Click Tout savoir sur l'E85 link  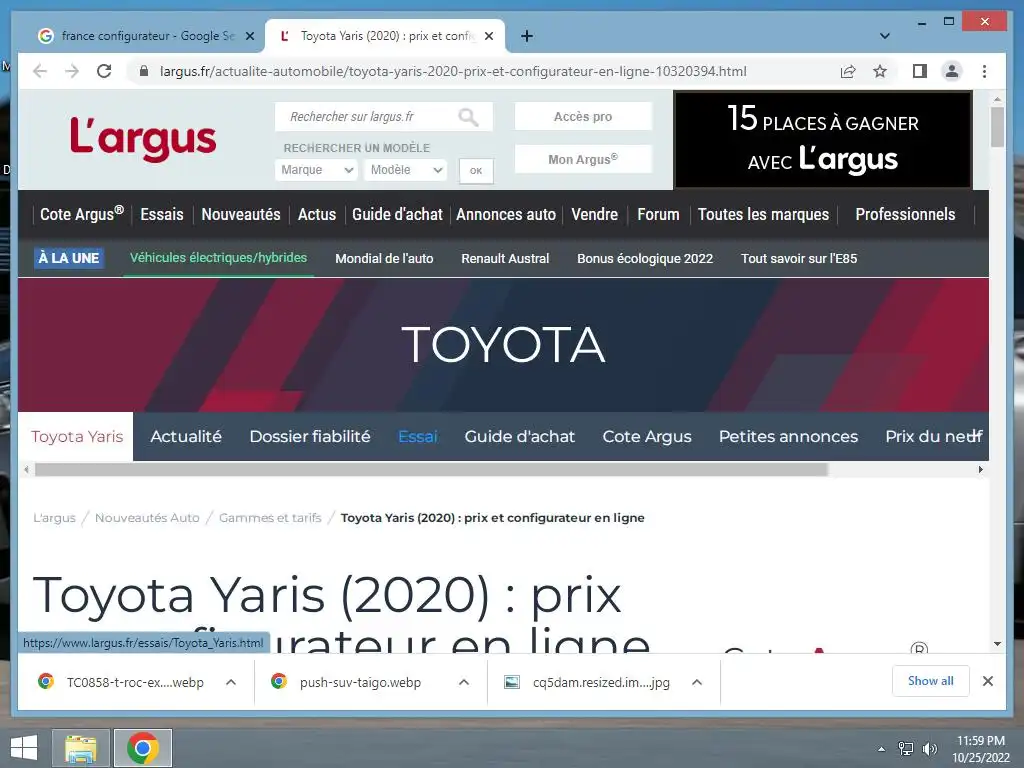pos(799,259)
